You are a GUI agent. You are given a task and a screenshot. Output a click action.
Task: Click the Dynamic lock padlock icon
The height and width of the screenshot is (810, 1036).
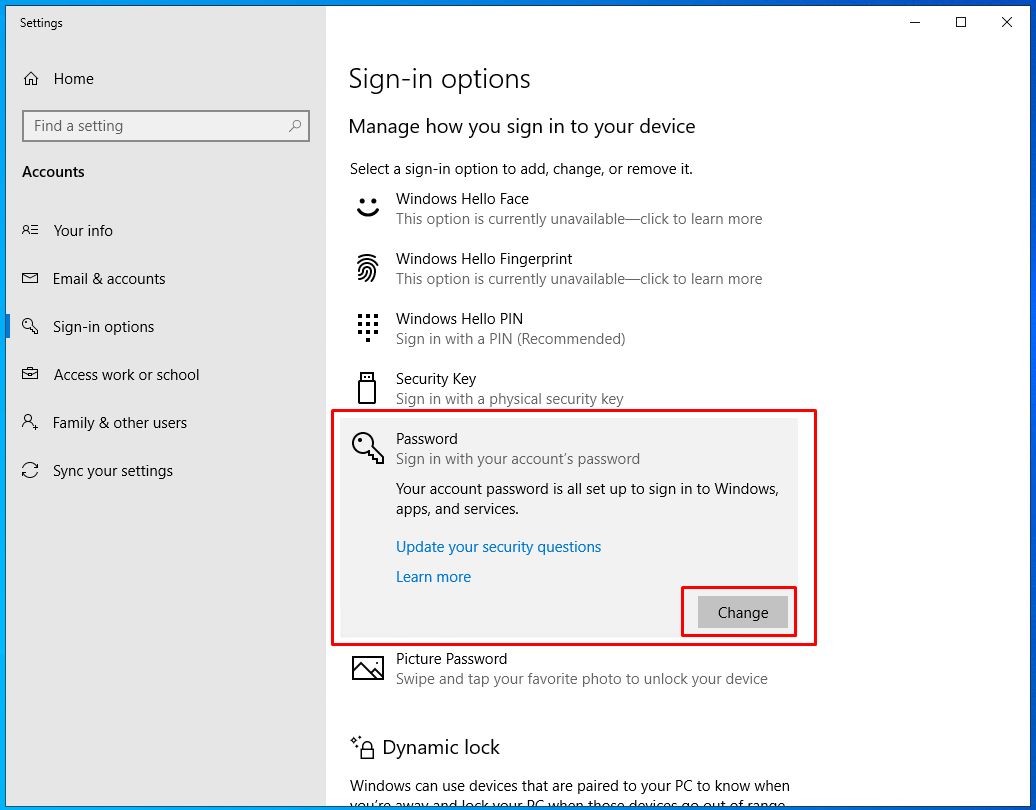click(x=363, y=747)
